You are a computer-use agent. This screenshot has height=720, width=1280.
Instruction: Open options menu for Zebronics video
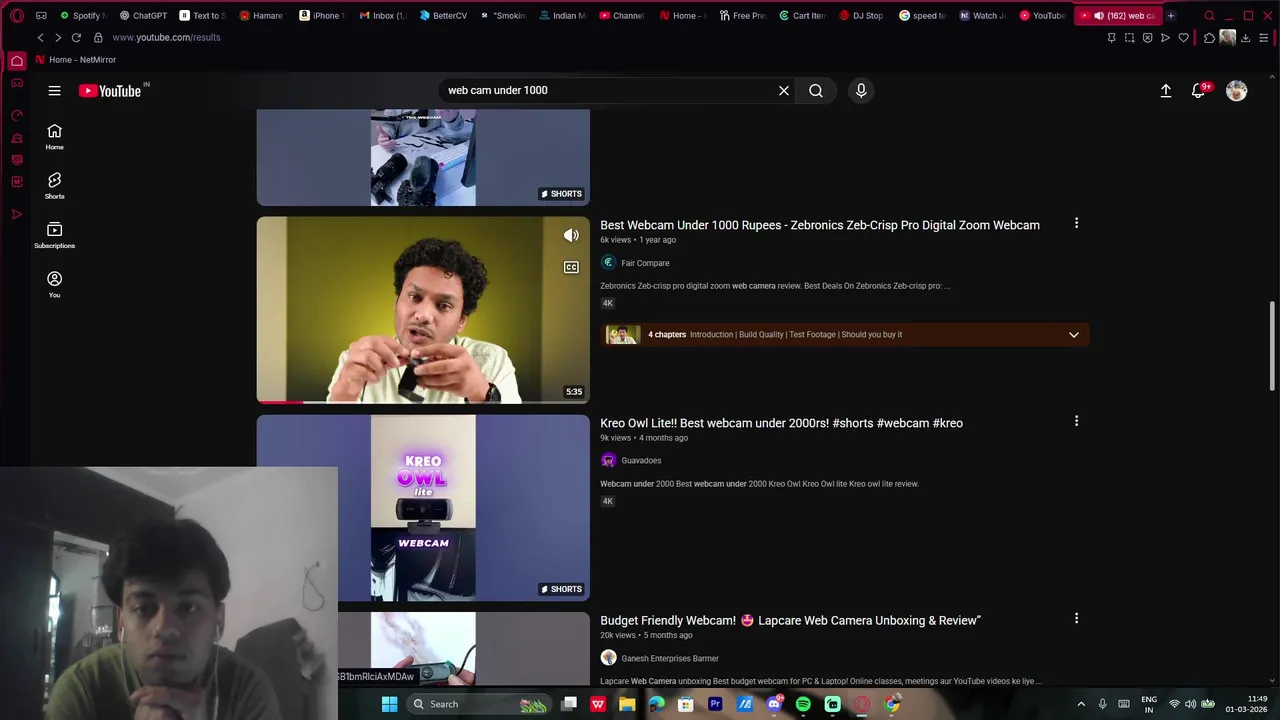point(1076,223)
